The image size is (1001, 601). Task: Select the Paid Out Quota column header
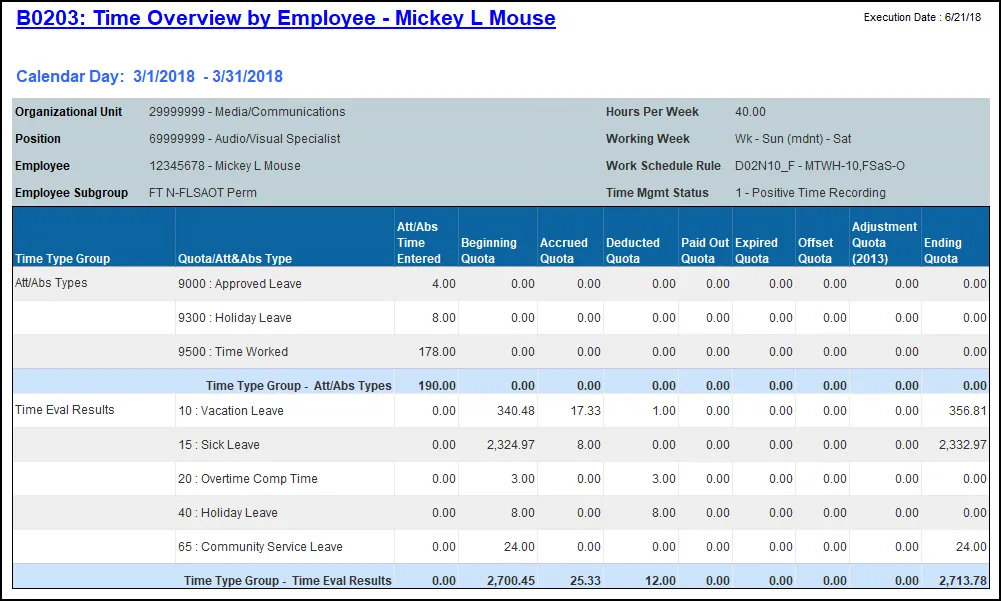point(705,251)
